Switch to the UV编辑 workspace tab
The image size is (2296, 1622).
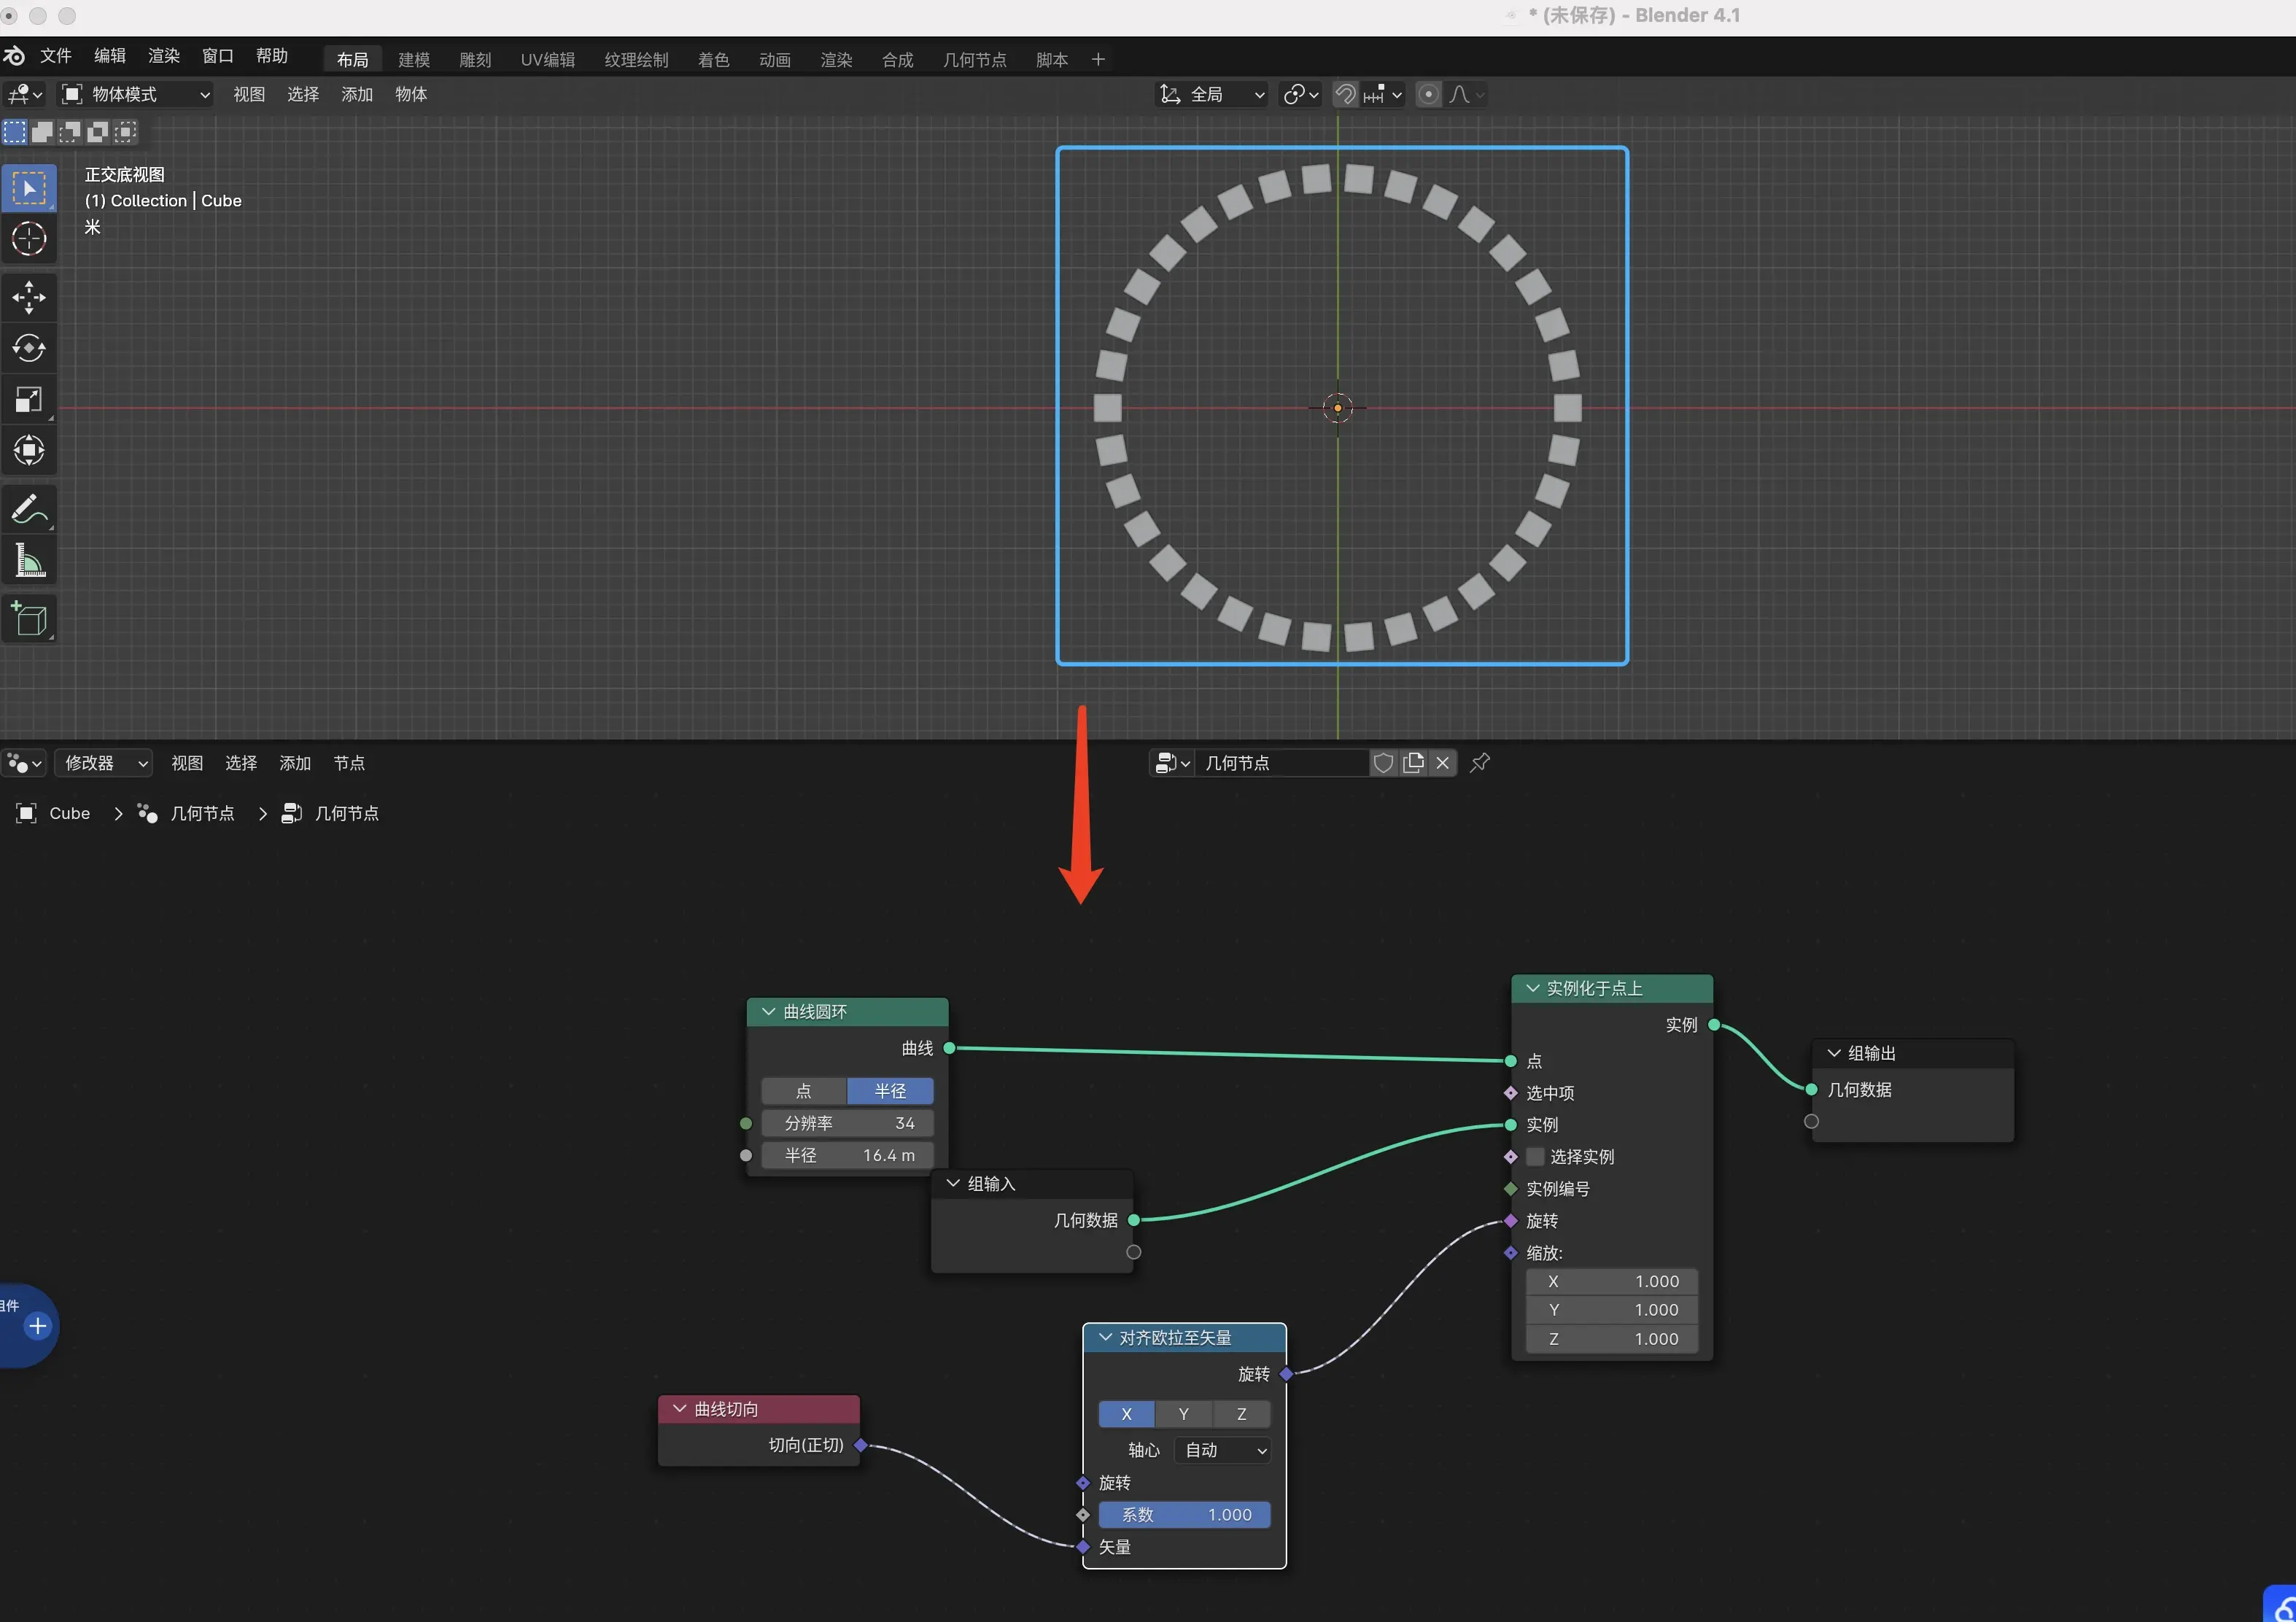547,60
